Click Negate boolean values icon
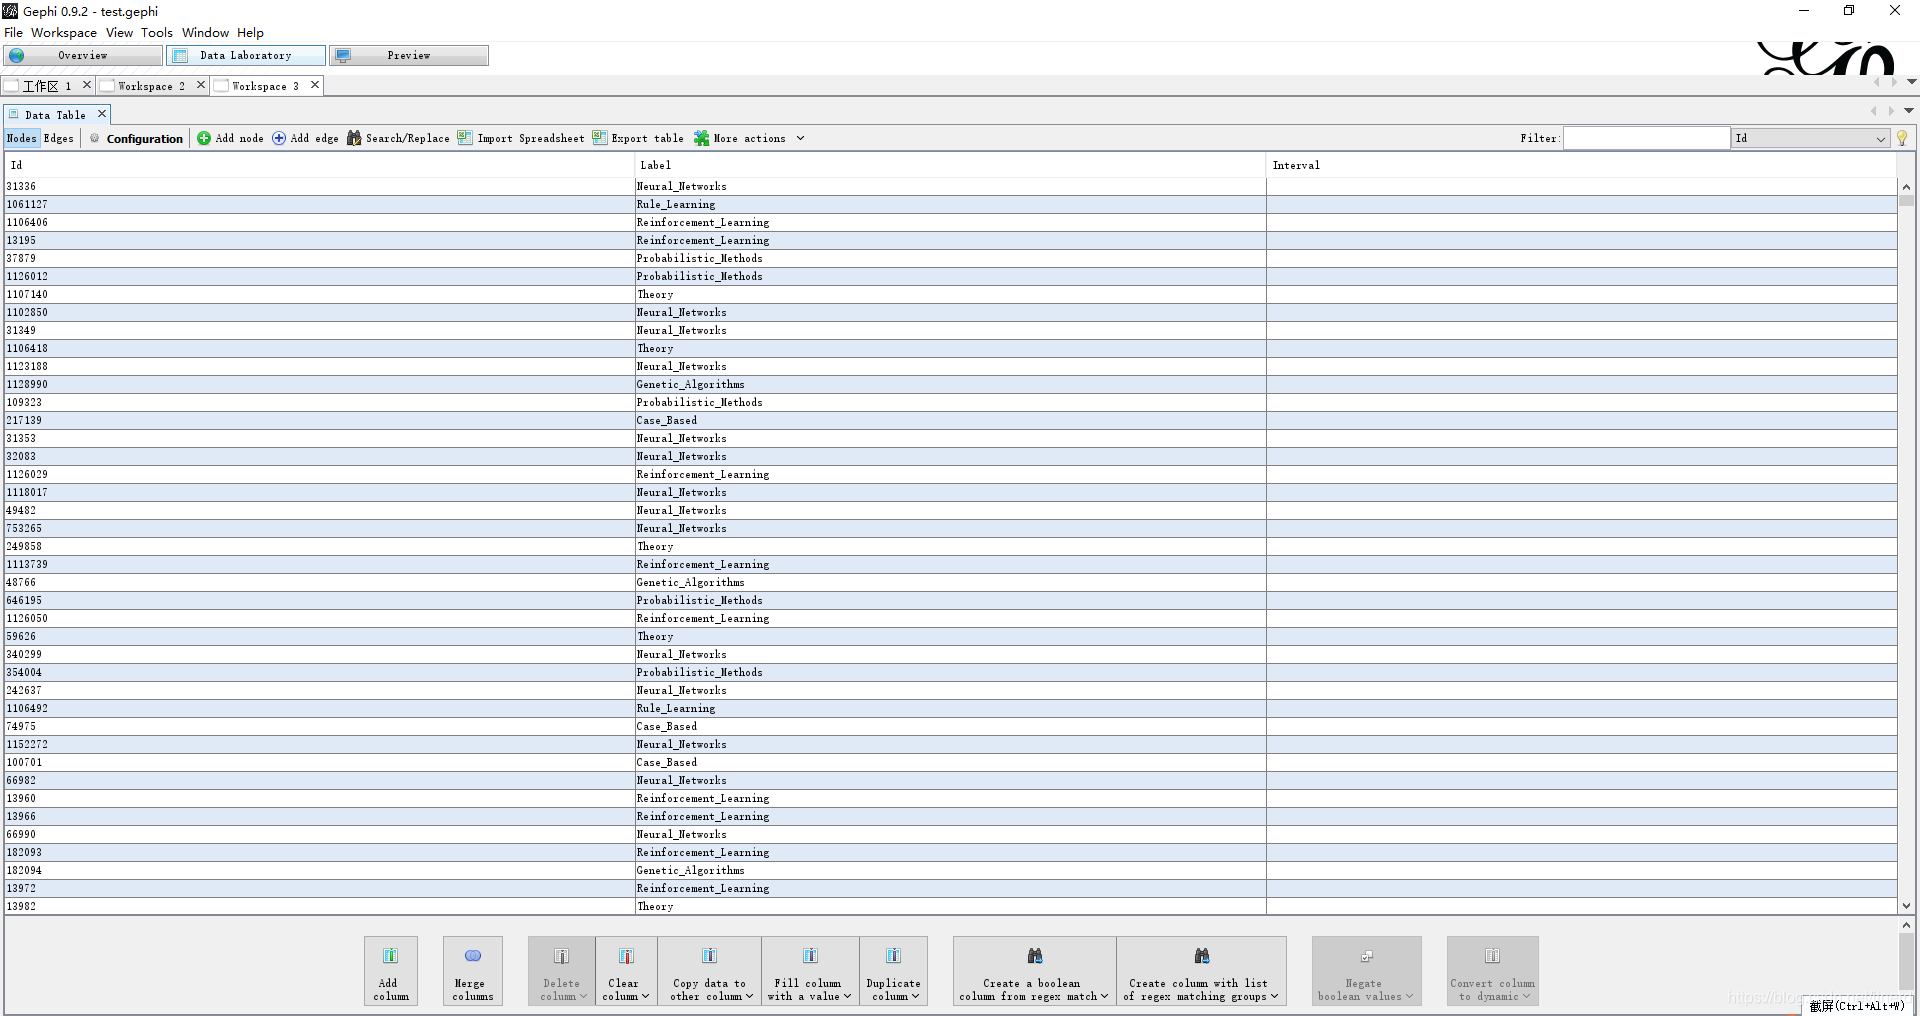 click(1367, 956)
